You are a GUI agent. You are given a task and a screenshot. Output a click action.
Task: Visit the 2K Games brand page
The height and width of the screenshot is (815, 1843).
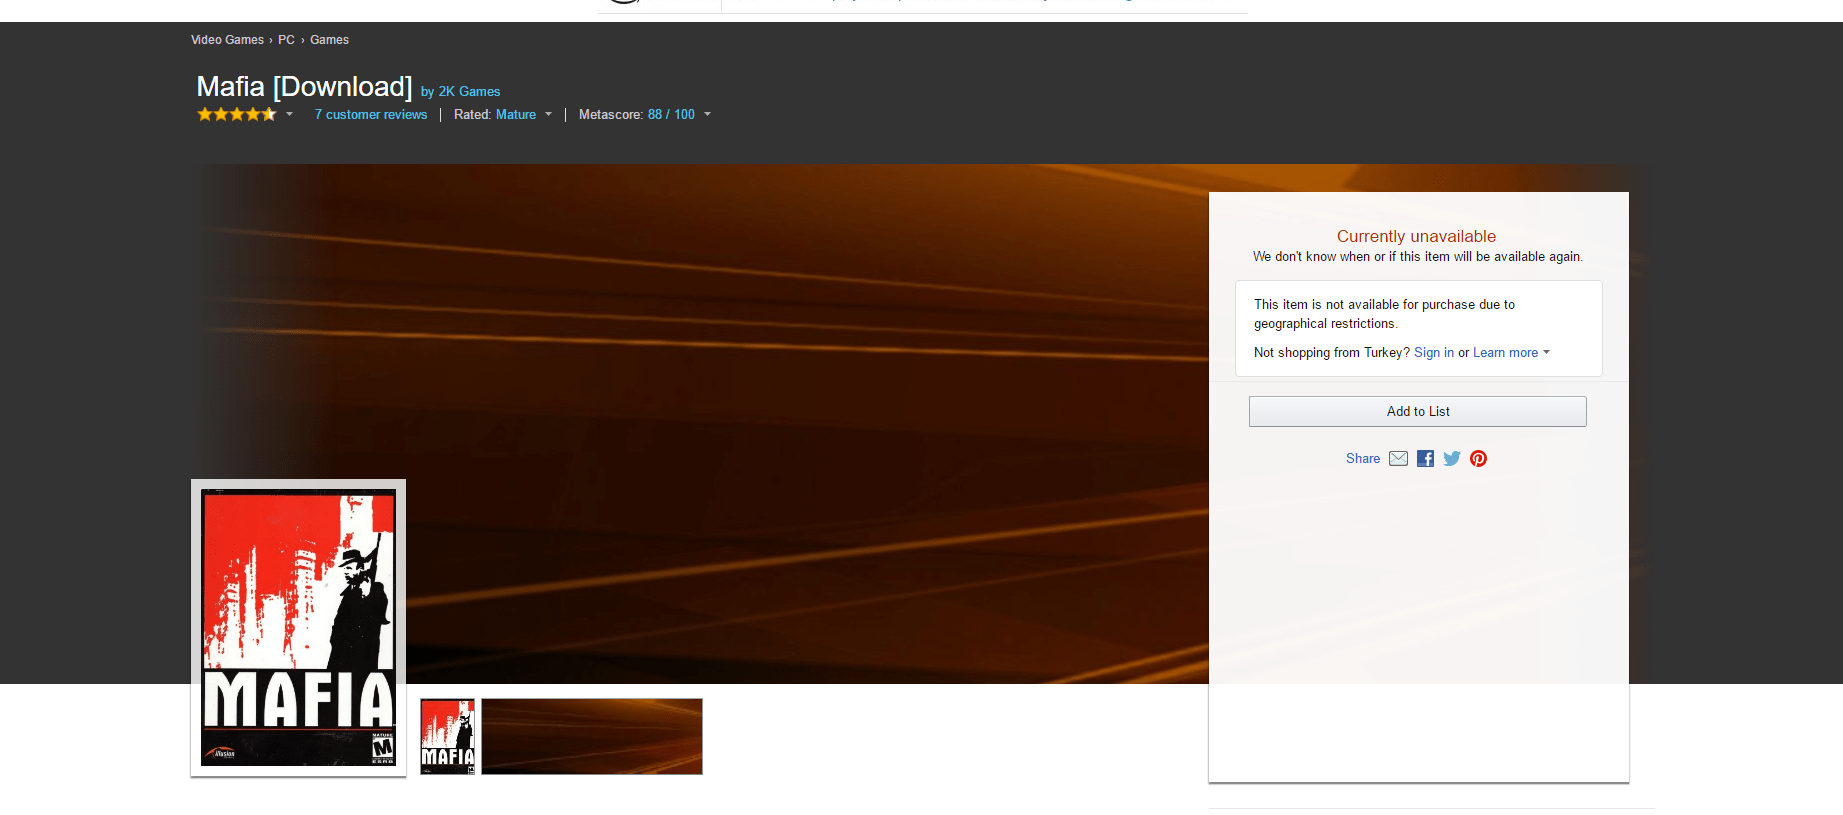(469, 91)
